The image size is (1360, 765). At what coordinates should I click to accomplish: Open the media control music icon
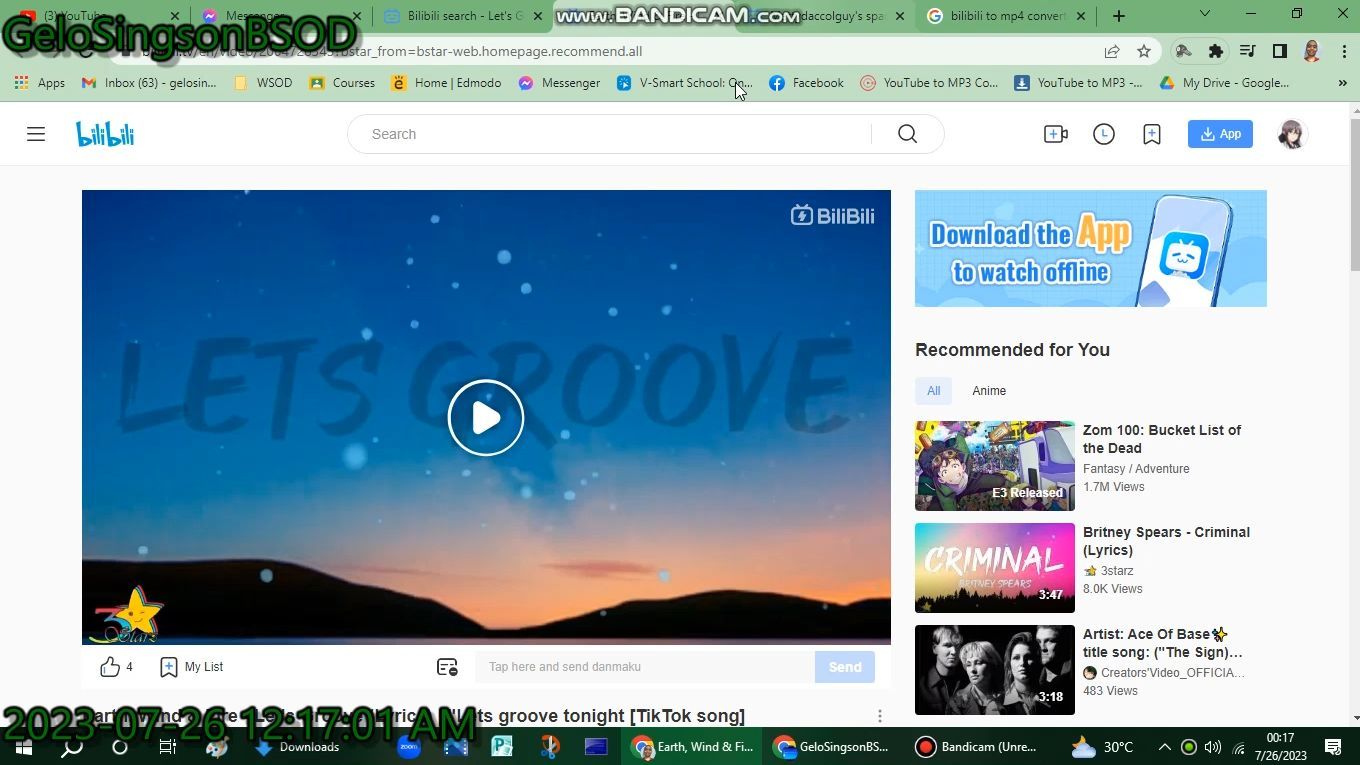1248,51
